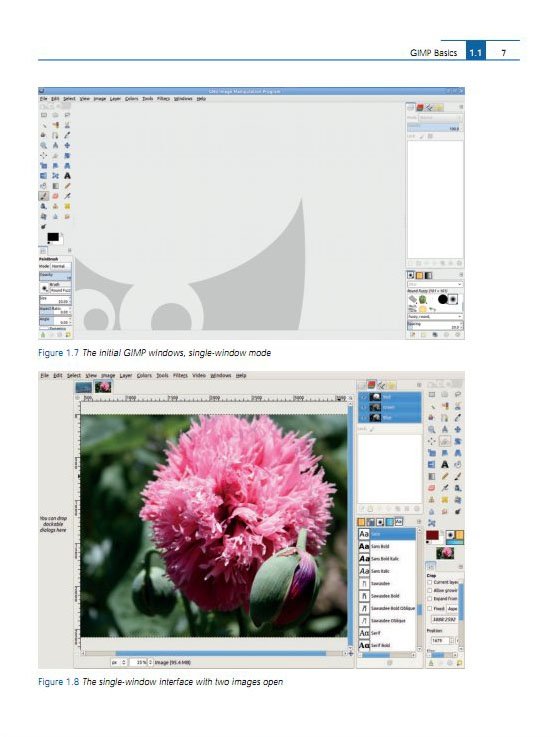Click the active Paintbrush tool in Figure 1.7
This screenshot has height=737, width=557.
44,196
